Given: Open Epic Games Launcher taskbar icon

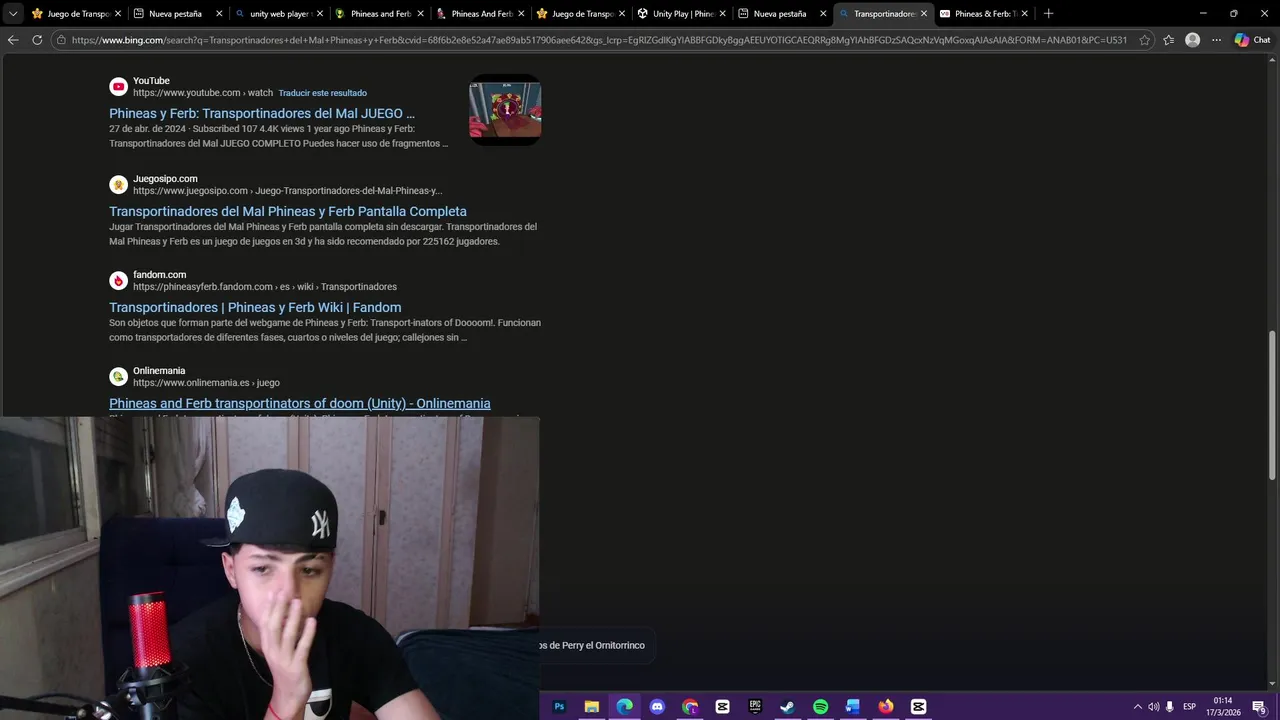Looking at the screenshot, I should tap(755, 707).
